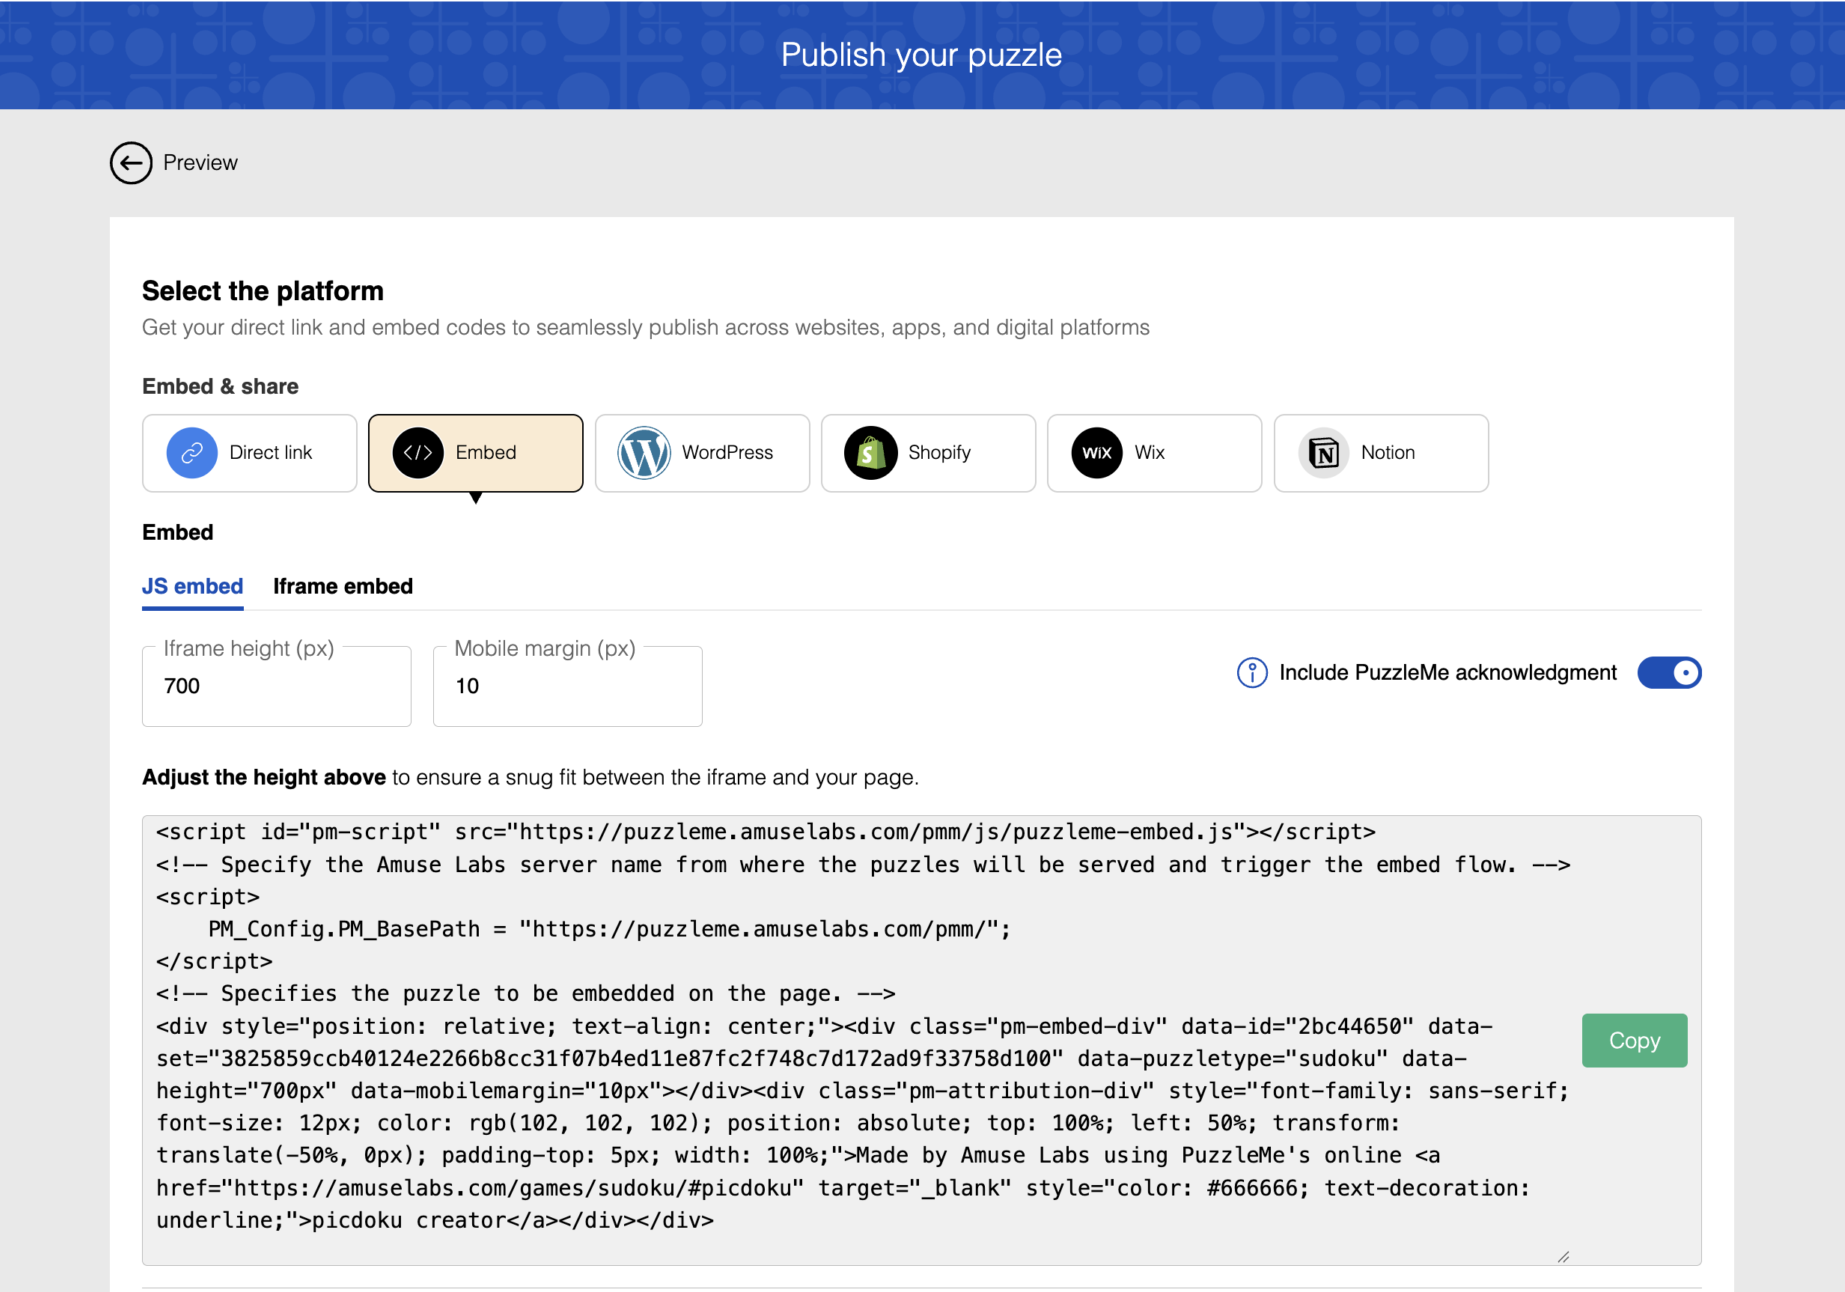Click the Iframe height field showing 700
The width and height of the screenshot is (1845, 1292).
click(x=277, y=686)
